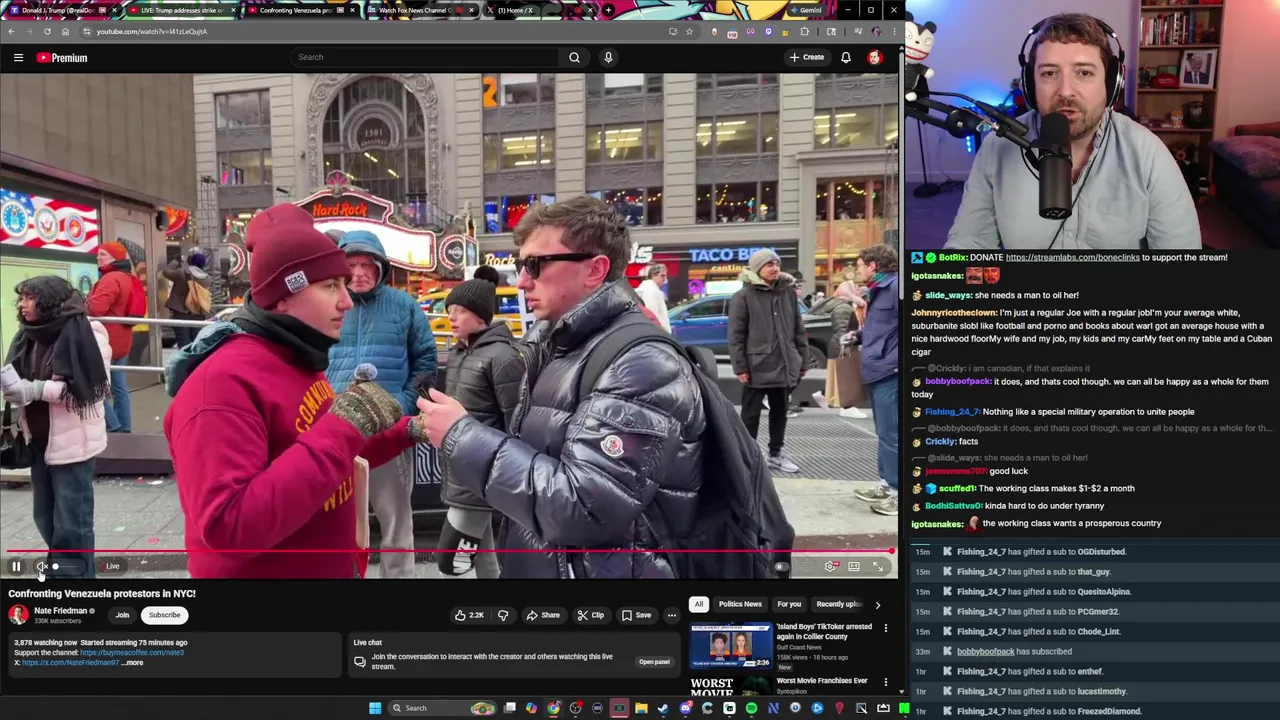This screenshot has height=720, width=1280.
Task: Bookmark this page with the star
Action: coord(689,31)
